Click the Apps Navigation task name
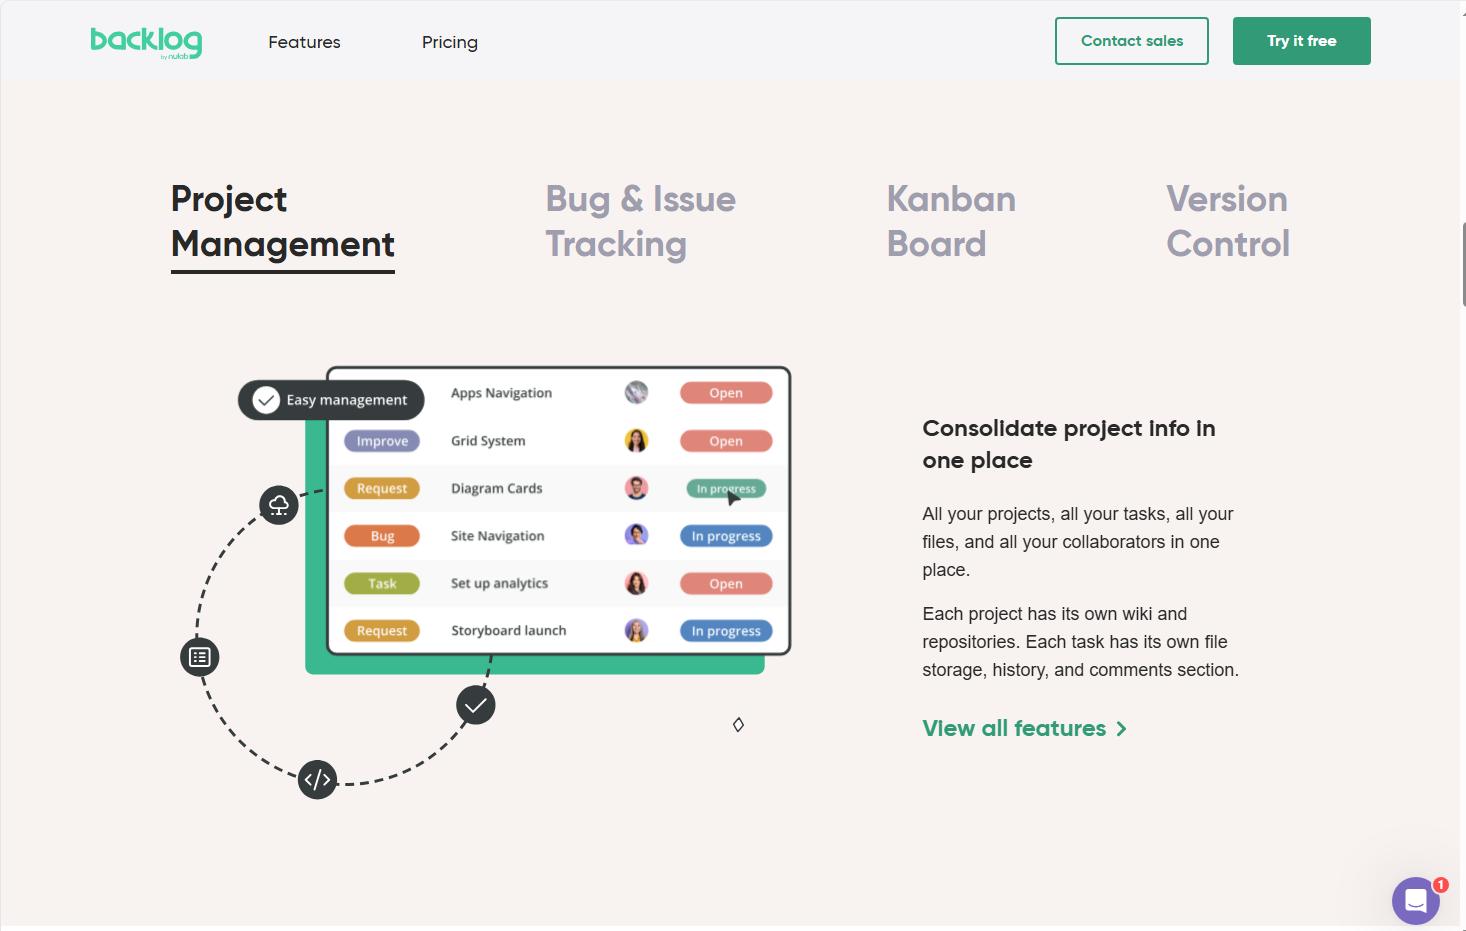The image size is (1466, 931). click(x=501, y=393)
